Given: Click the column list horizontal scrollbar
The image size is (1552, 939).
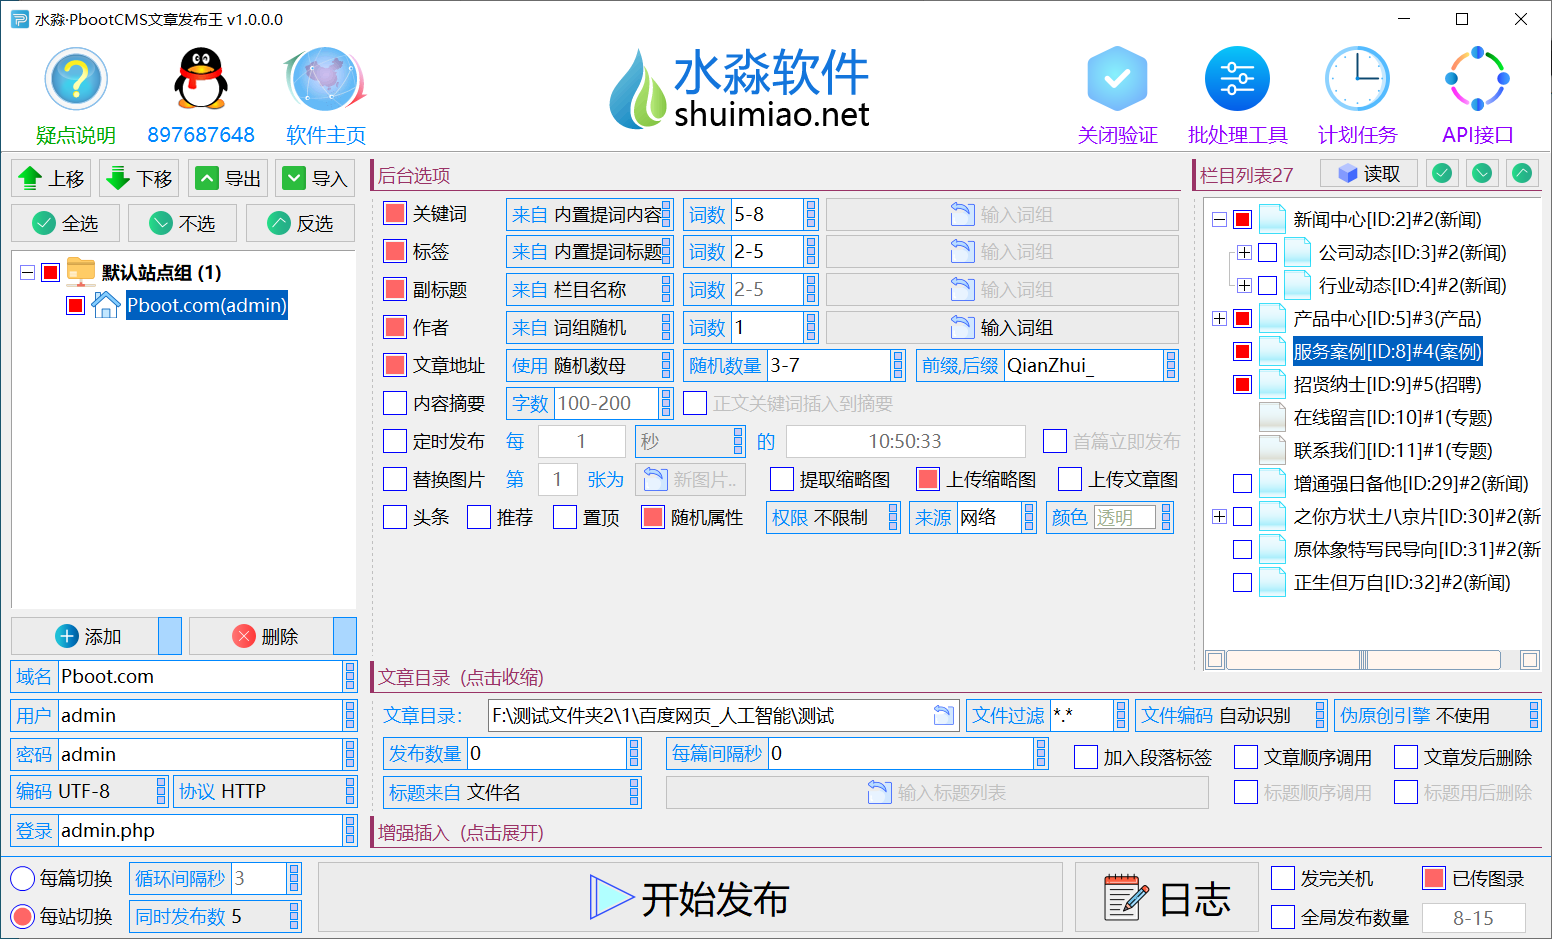Looking at the screenshot, I should (1363, 660).
